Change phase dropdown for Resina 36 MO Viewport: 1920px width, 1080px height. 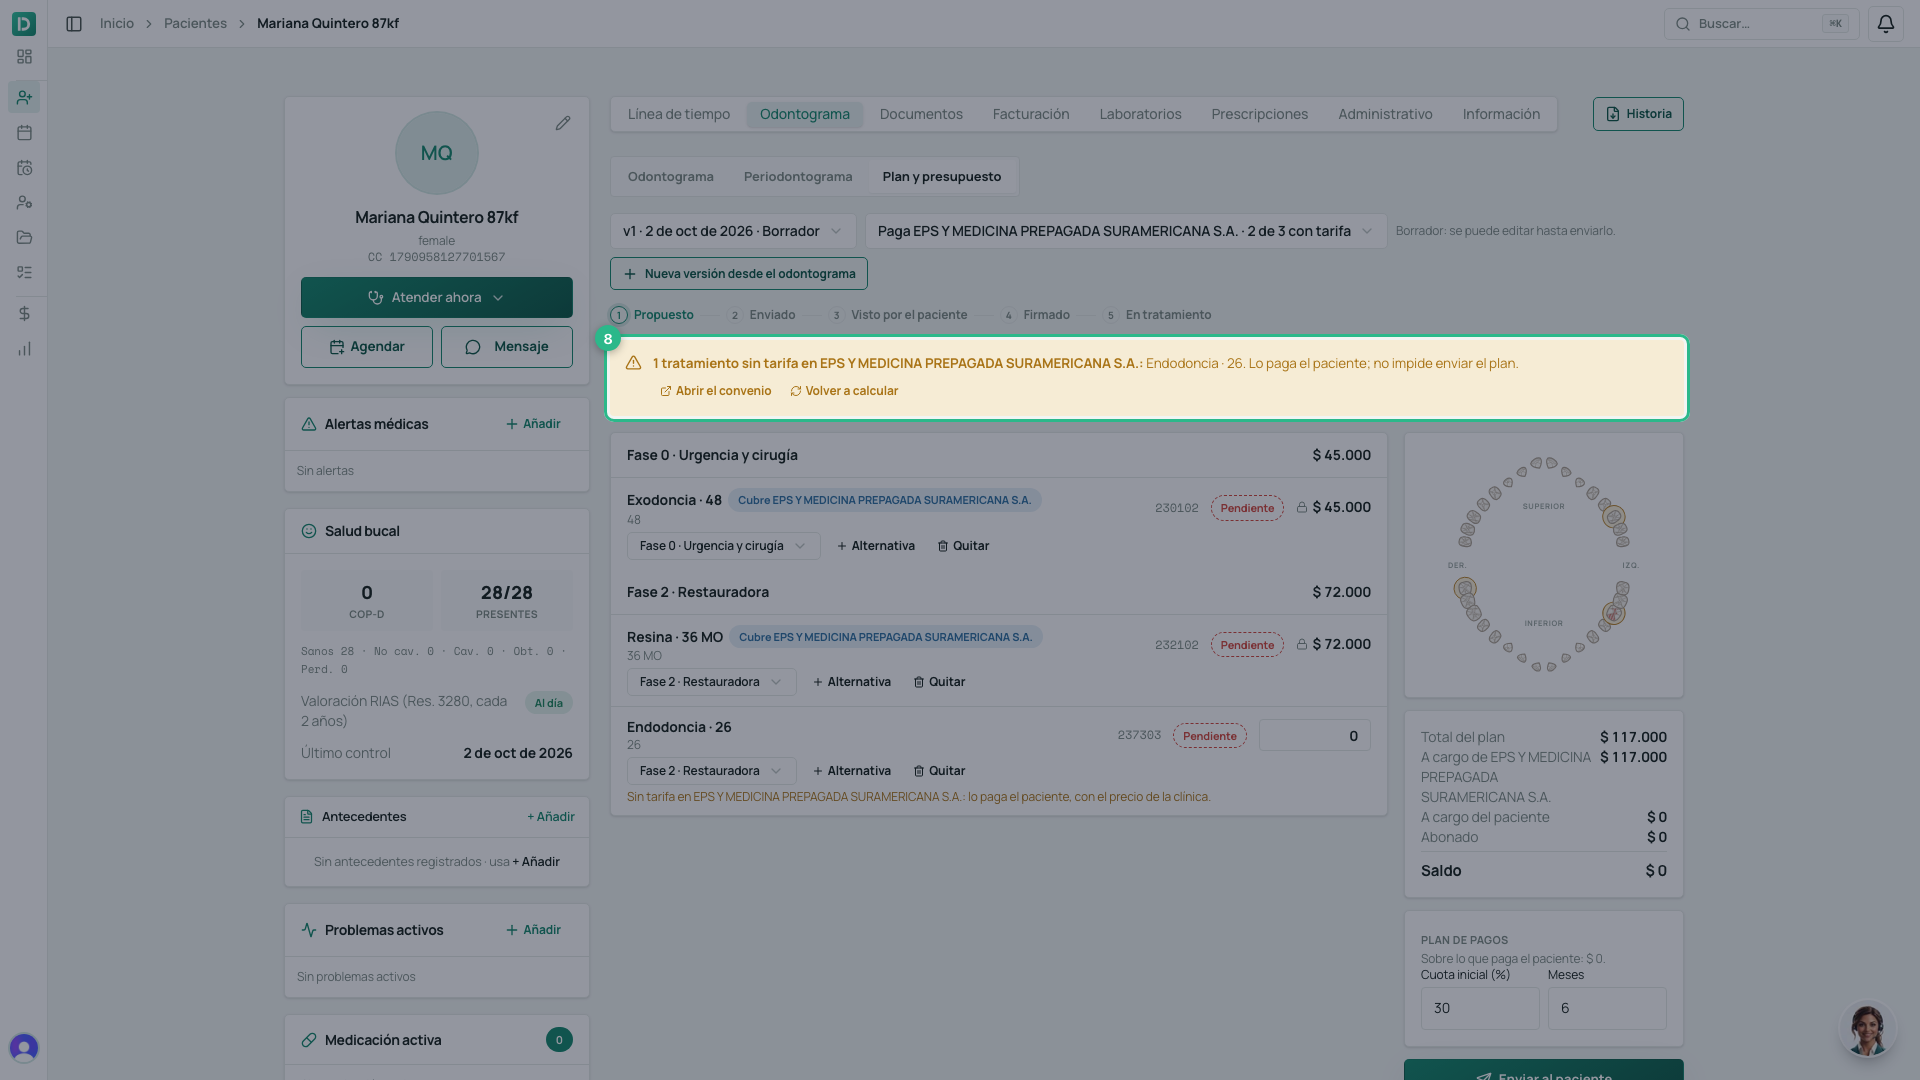click(x=711, y=682)
